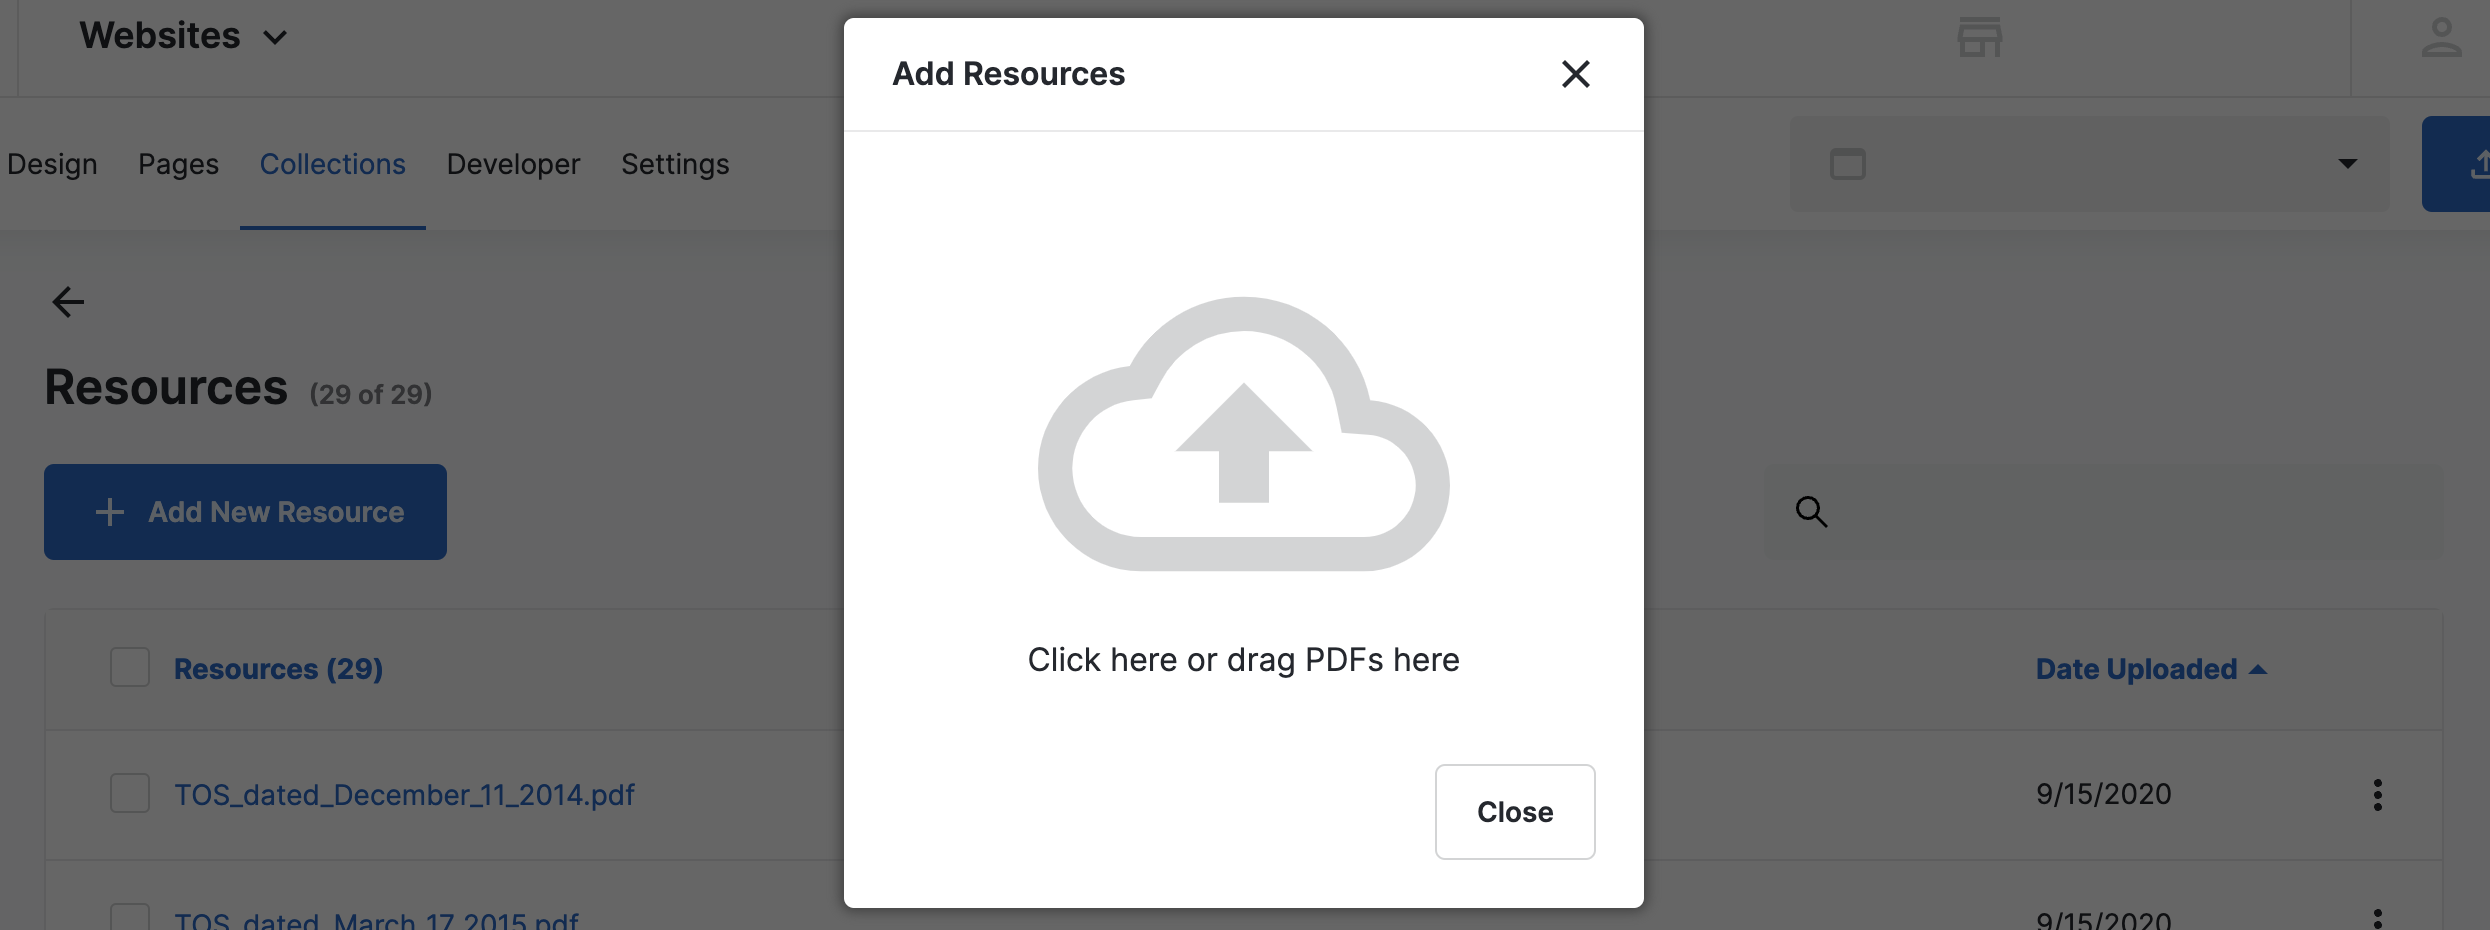Open the TOS_dated_December_11_2014.pdf link
The image size is (2490, 930).
[404, 795]
